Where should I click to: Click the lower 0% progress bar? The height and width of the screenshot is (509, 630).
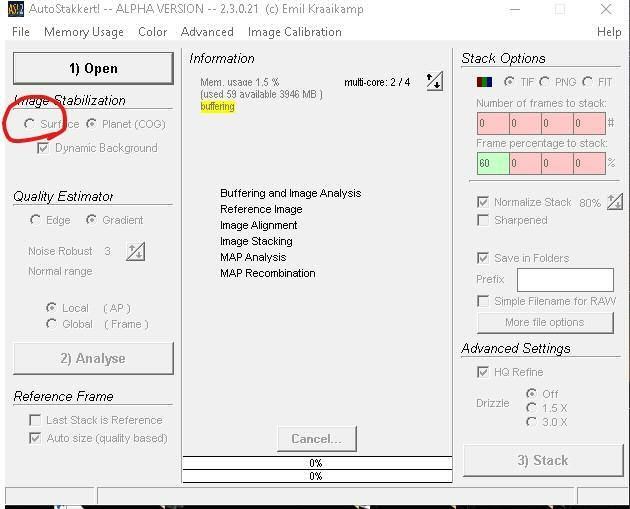pyautogui.click(x=317, y=476)
